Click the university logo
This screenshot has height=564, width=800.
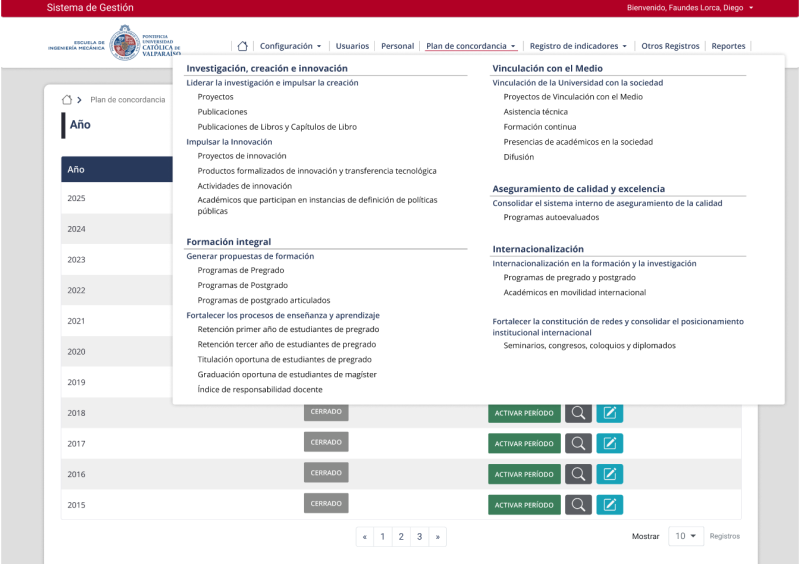click(115, 43)
